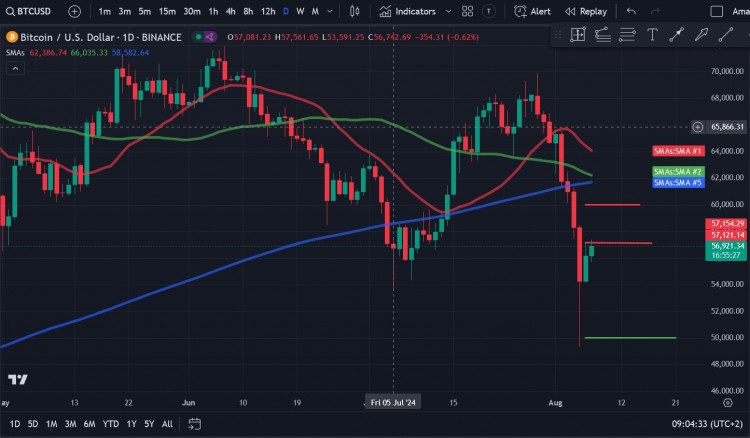This screenshot has width=750, height=438.
Task: Select 30m timeframe
Action: point(192,11)
